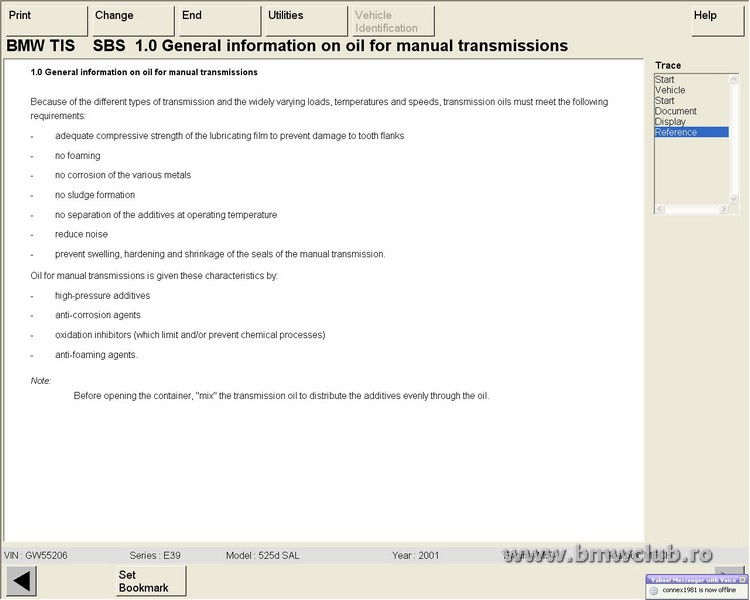This screenshot has width=750, height=600.
Task: Click the Trace panel heading
Action: (x=668, y=65)
